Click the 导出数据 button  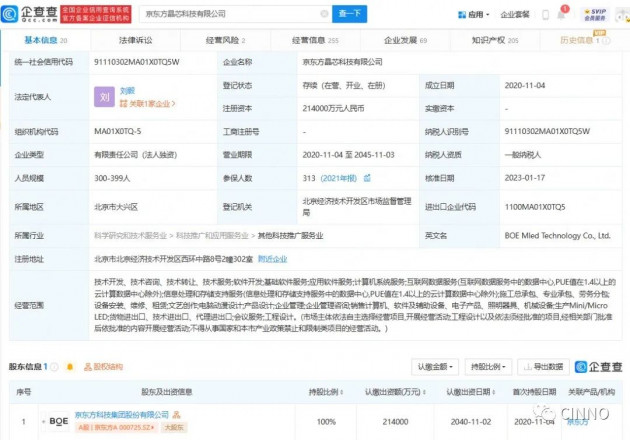tap(543, 367)
